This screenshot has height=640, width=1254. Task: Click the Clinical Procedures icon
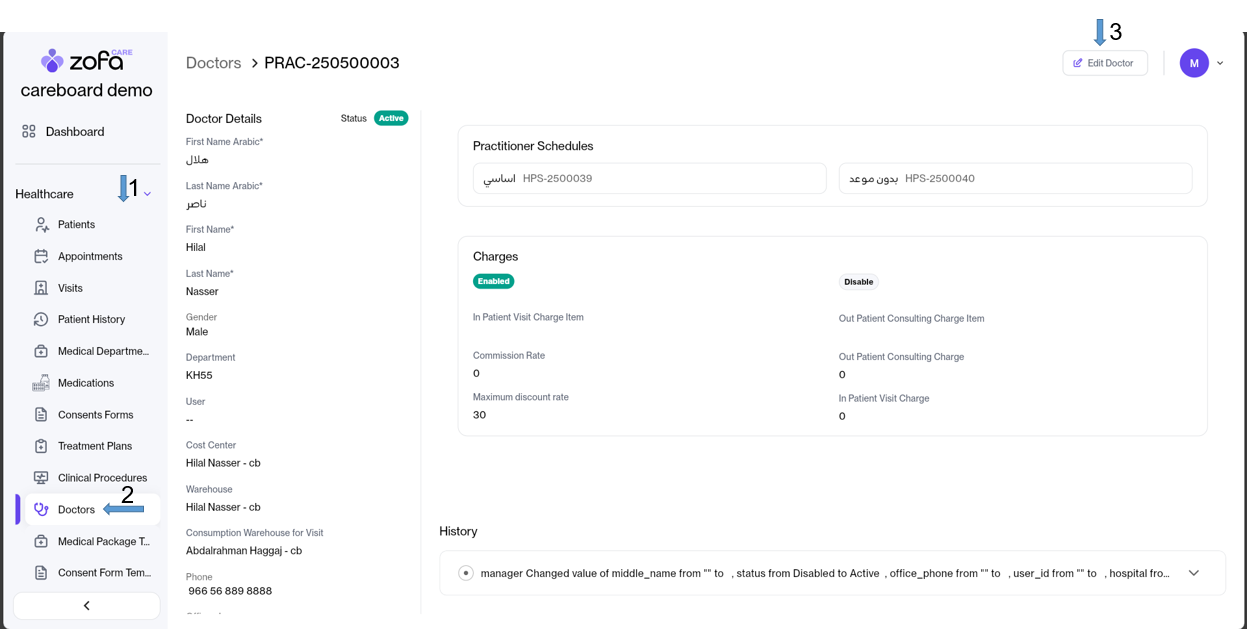coord(41,478)
